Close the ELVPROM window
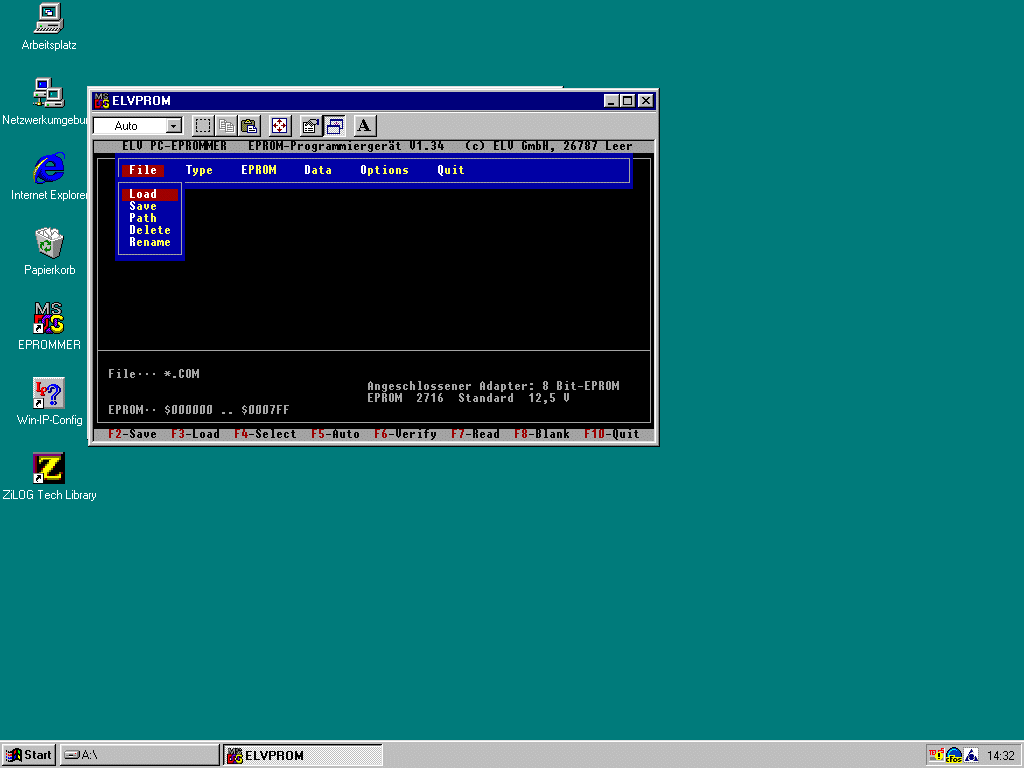The image size is (1024, 768). coord(646,101)
